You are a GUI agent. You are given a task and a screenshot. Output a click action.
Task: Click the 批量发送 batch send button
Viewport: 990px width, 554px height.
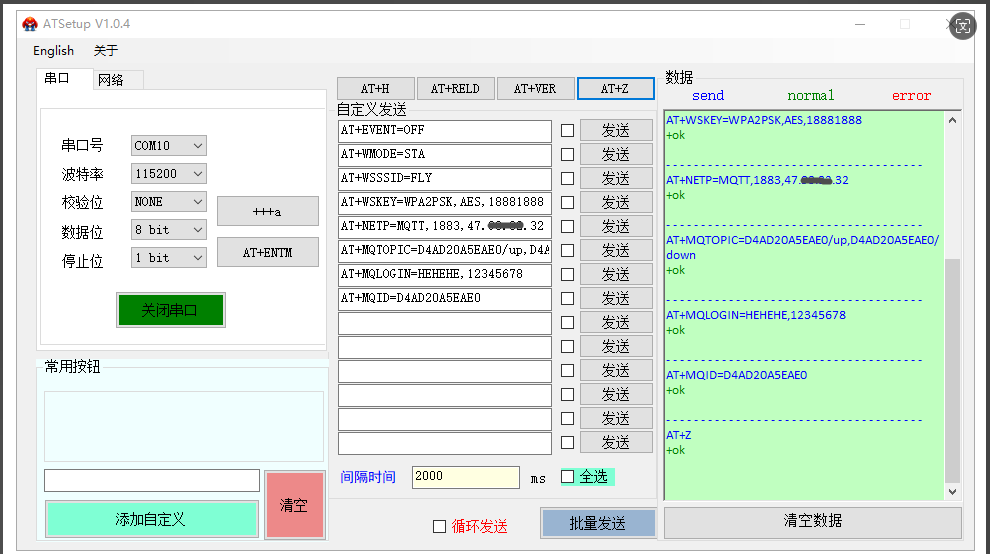click(598, 523)
